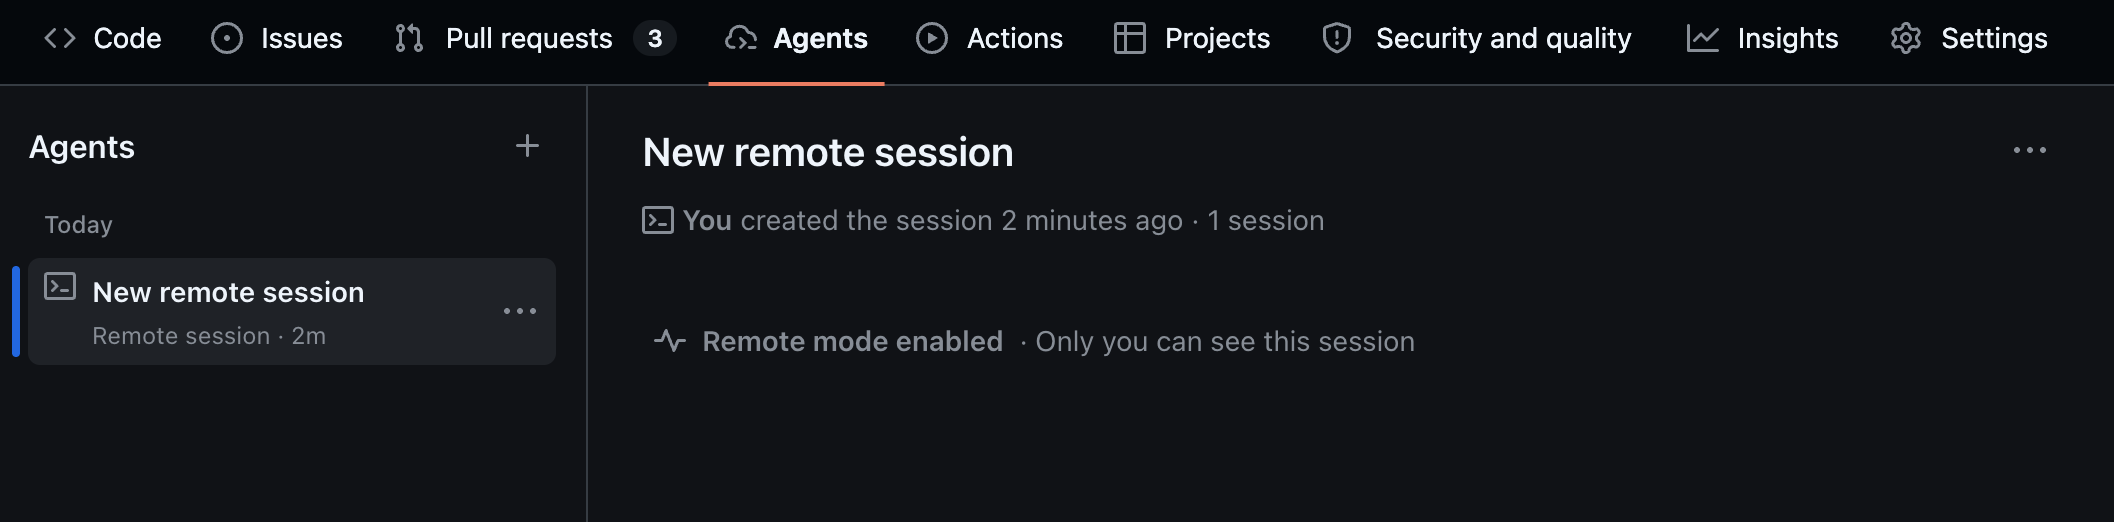Viewport: 2114px width, 522px height.
Task: Click the pull requests count badge
Action: (655, 38)
